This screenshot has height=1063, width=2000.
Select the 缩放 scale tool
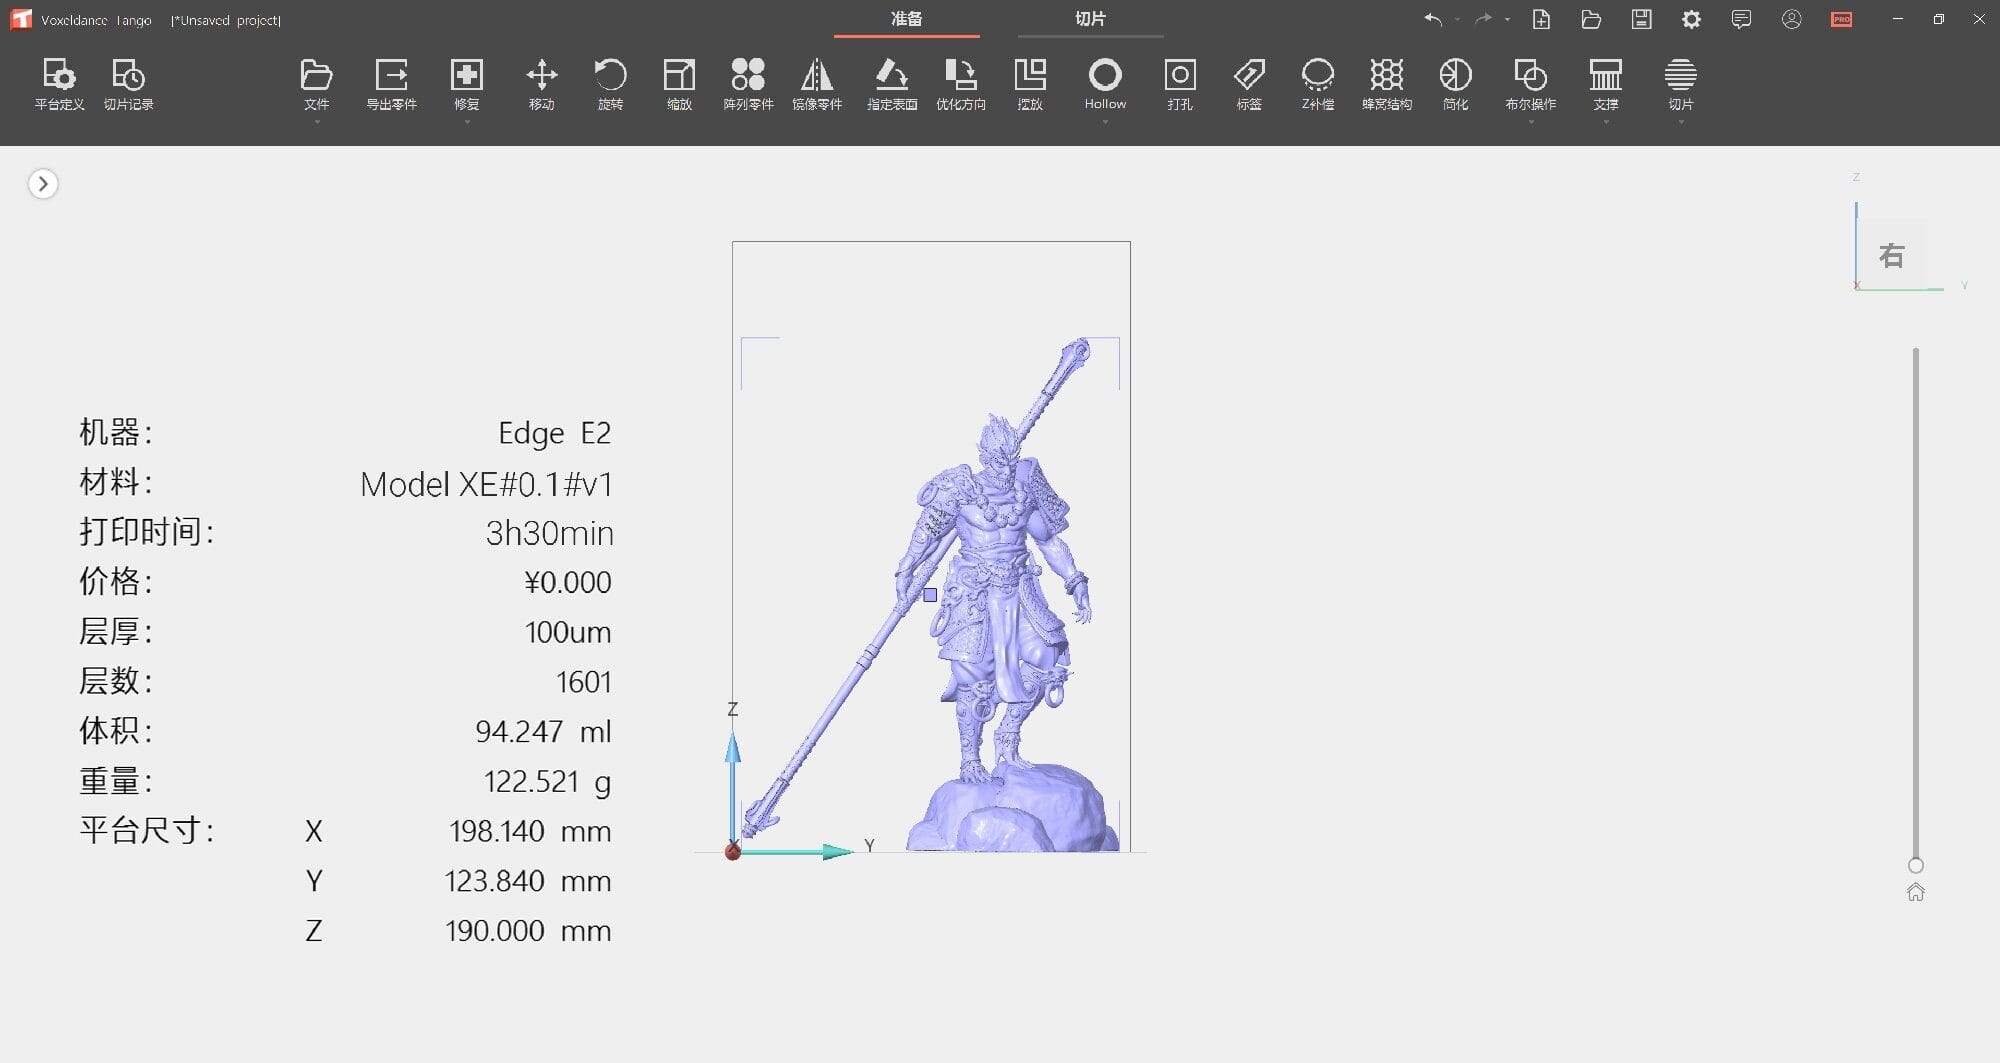click(x=679, y=84)
